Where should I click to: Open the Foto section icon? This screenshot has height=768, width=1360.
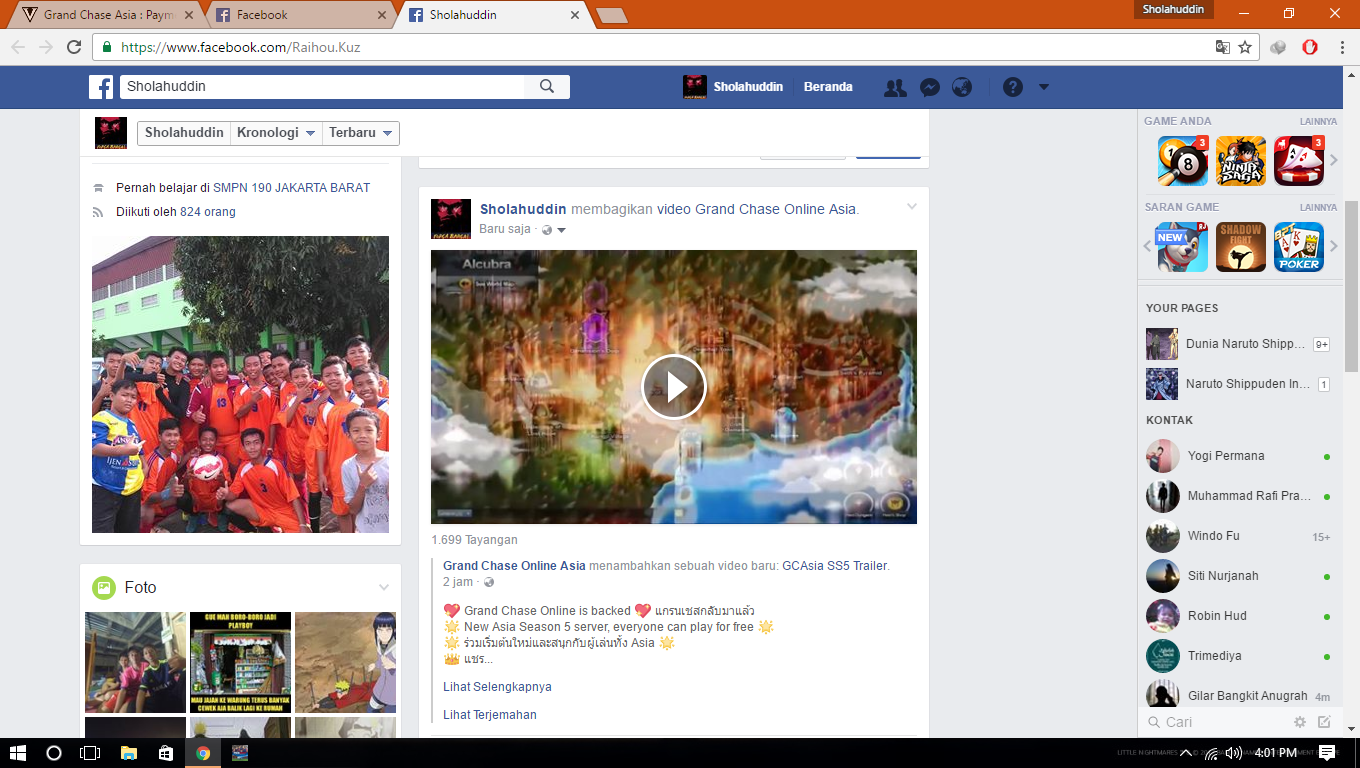(x=103, y=588)
